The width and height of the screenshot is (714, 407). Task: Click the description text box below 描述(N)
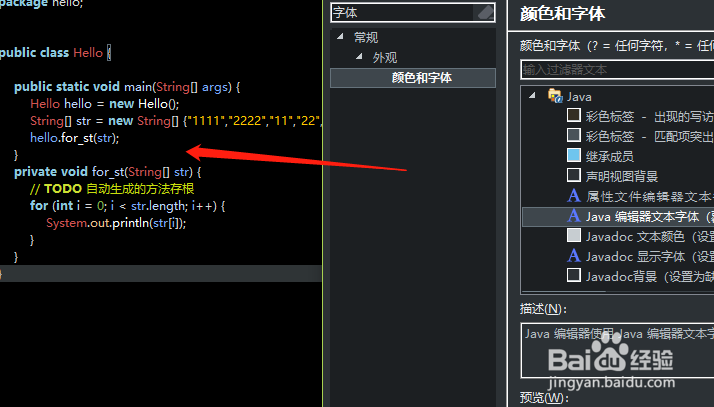tap(617, 350)
